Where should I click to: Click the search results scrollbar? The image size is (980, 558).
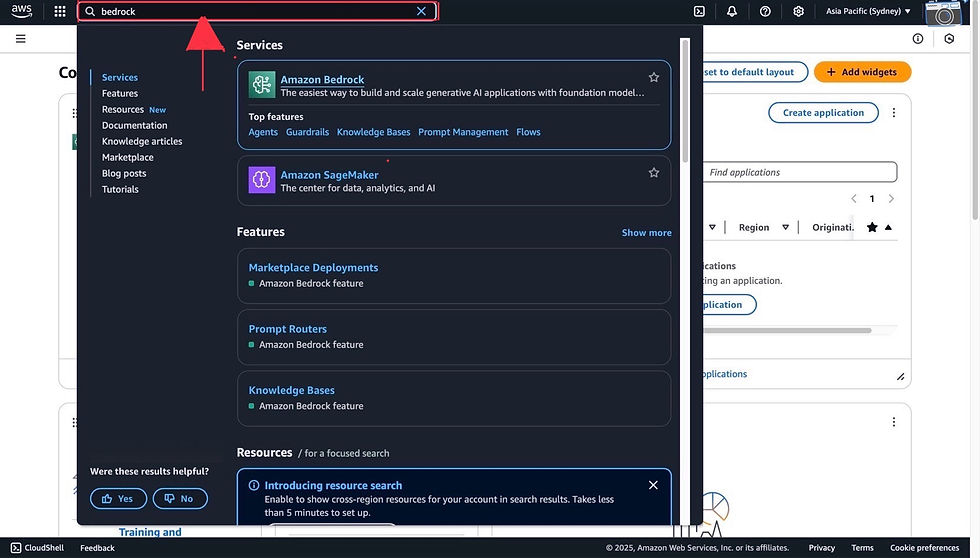tap(685, 100)
